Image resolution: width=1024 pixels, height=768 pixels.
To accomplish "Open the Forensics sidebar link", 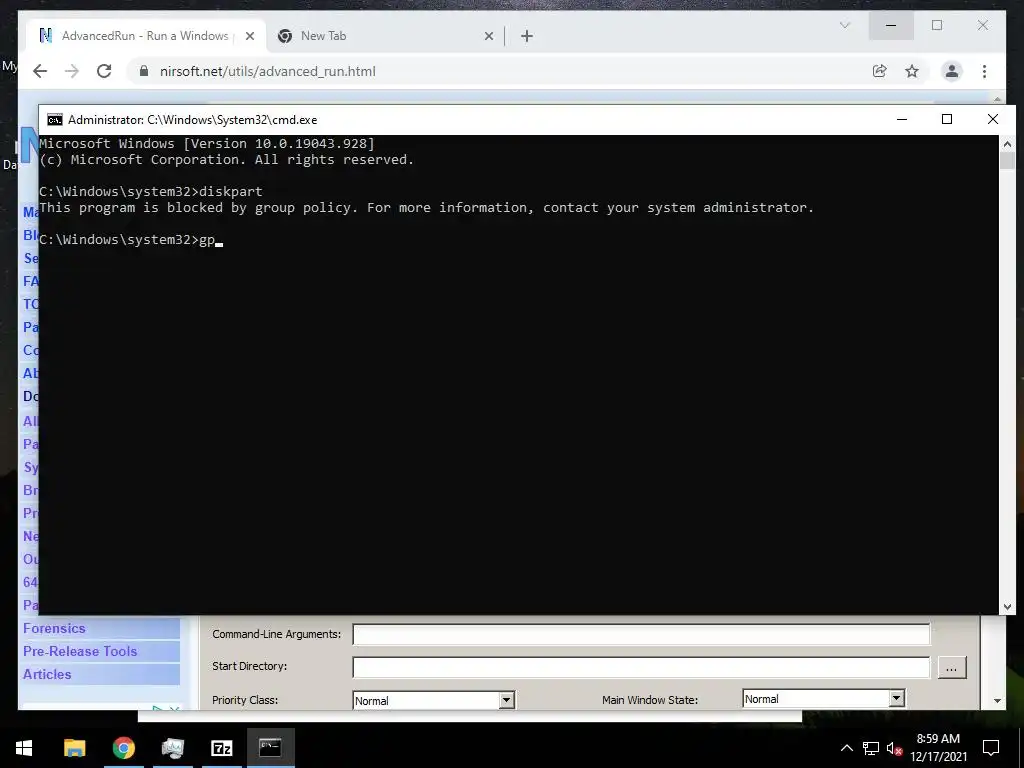I will point(54,628).
